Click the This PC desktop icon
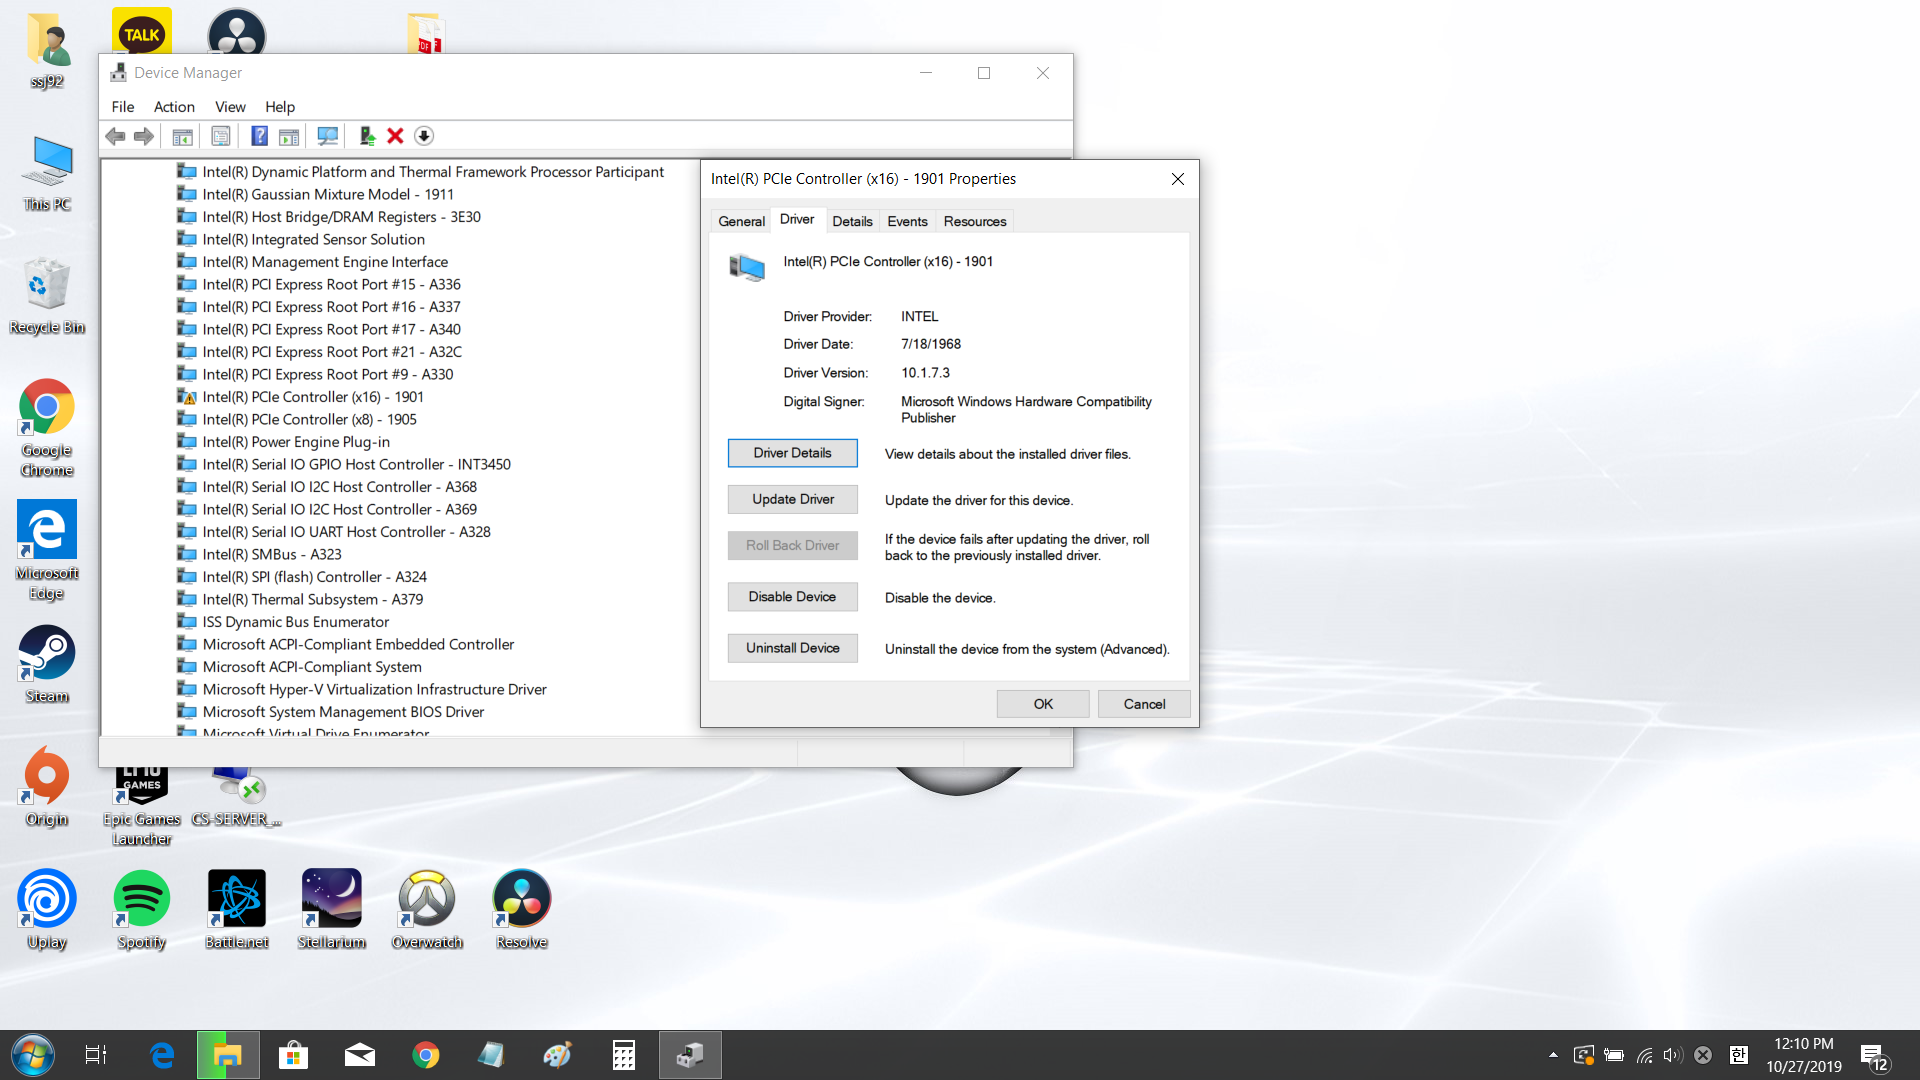Image resolution: width=1920 pixels, height=1080 pixels. [47, 173]
